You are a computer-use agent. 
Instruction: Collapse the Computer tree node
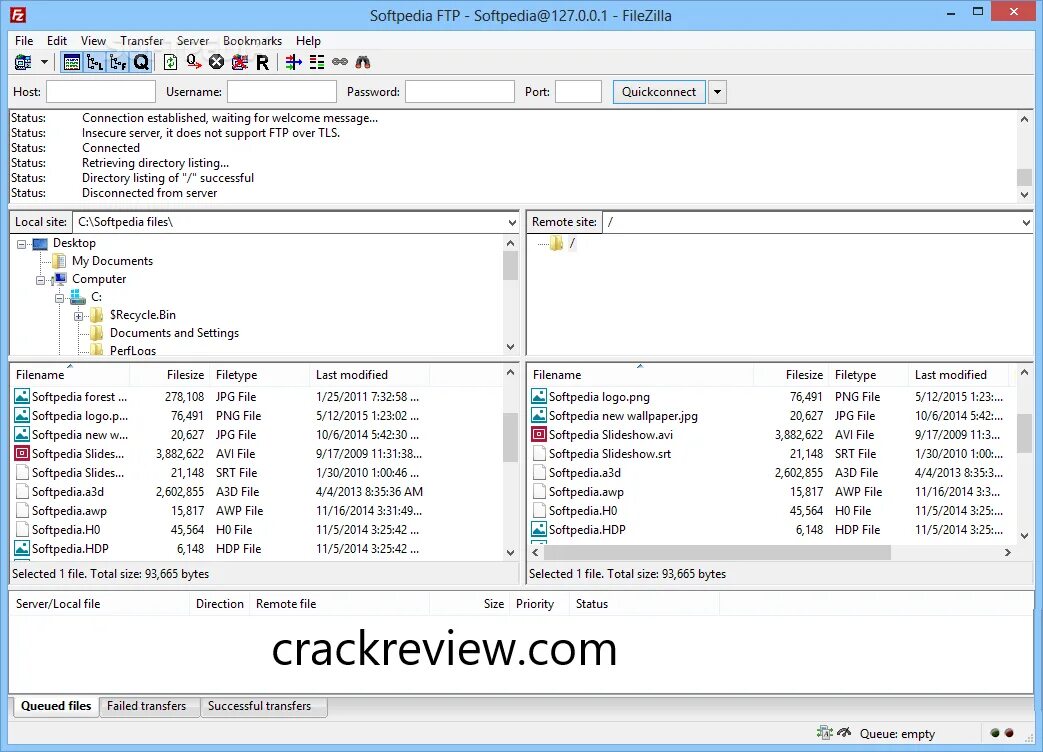pos(41,280)
